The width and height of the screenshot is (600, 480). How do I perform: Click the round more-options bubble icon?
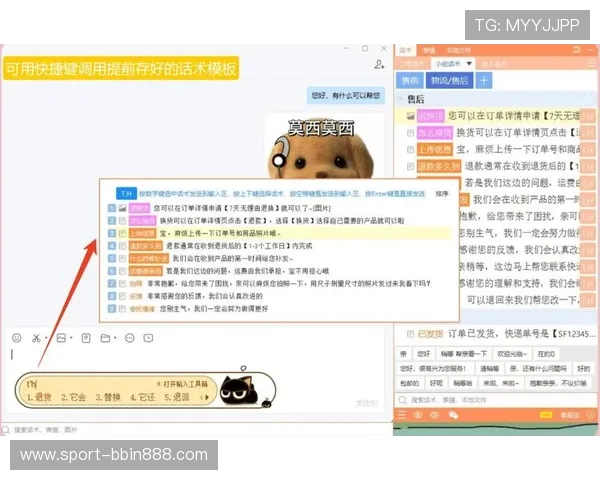130,338
